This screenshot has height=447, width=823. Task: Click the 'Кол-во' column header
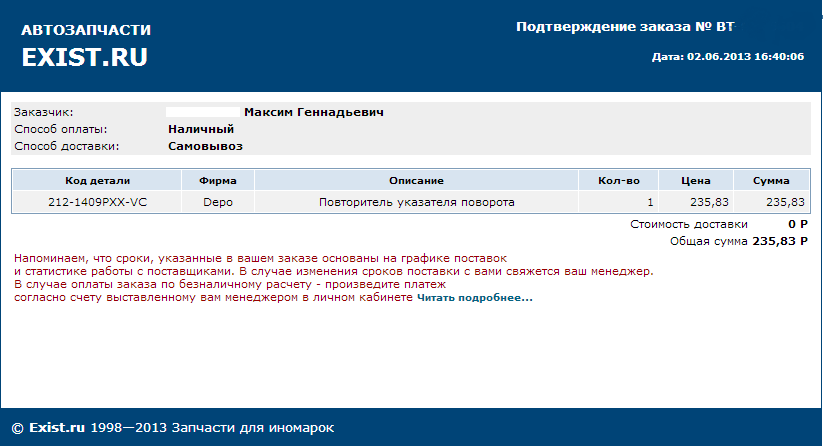618,181
